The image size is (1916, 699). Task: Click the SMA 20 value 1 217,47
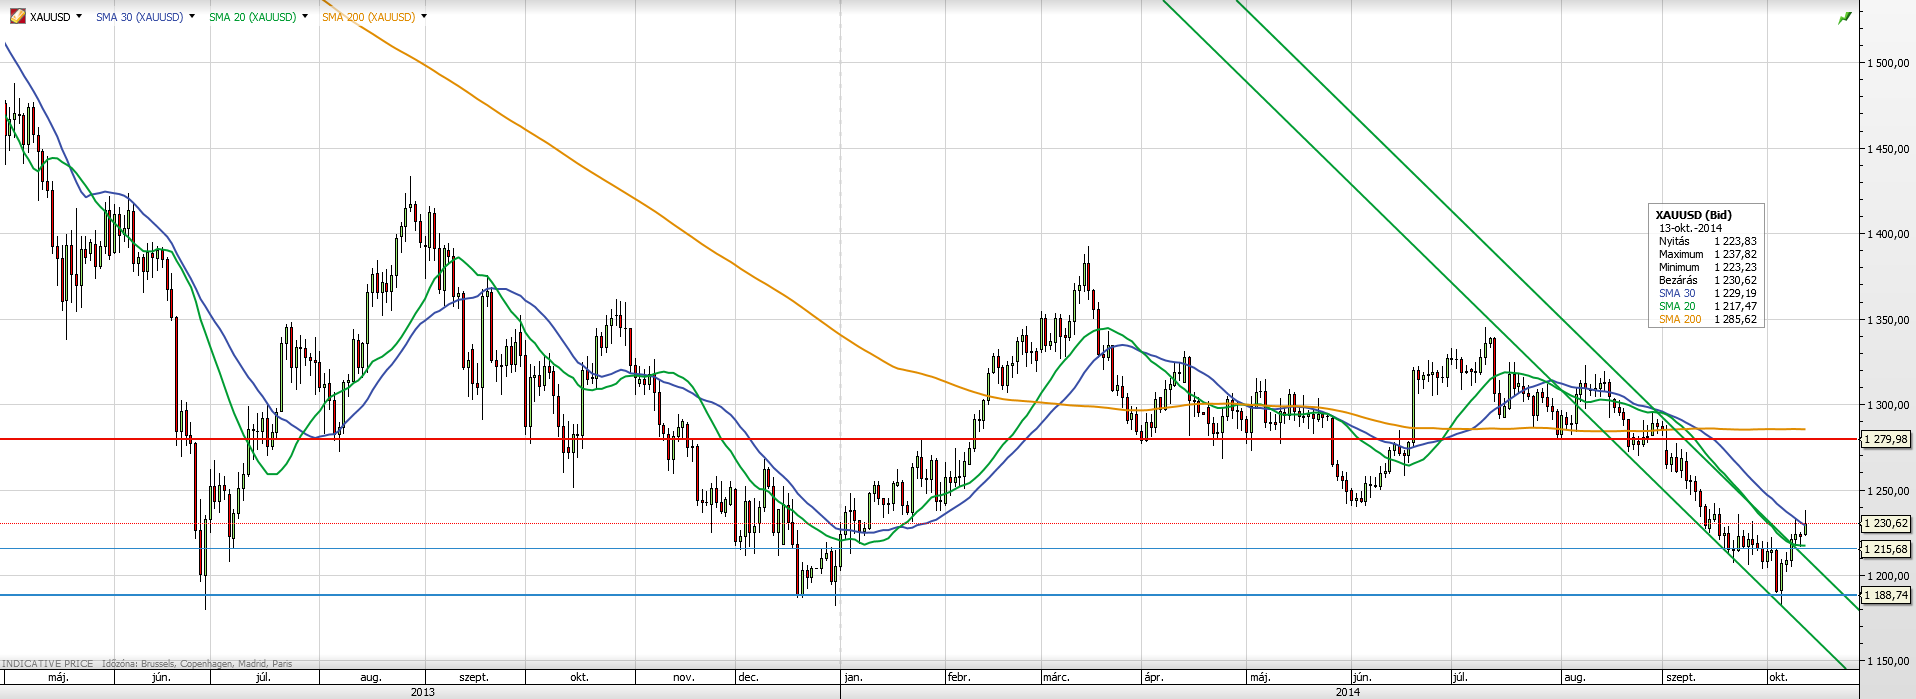coord(1735,306)
